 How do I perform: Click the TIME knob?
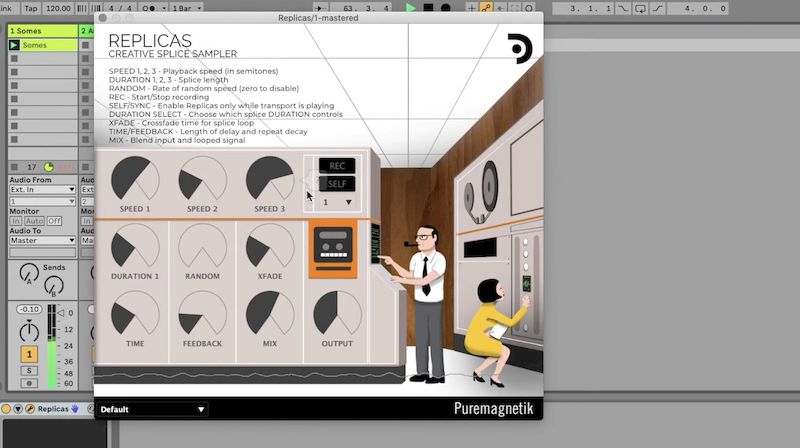(135, 313)
